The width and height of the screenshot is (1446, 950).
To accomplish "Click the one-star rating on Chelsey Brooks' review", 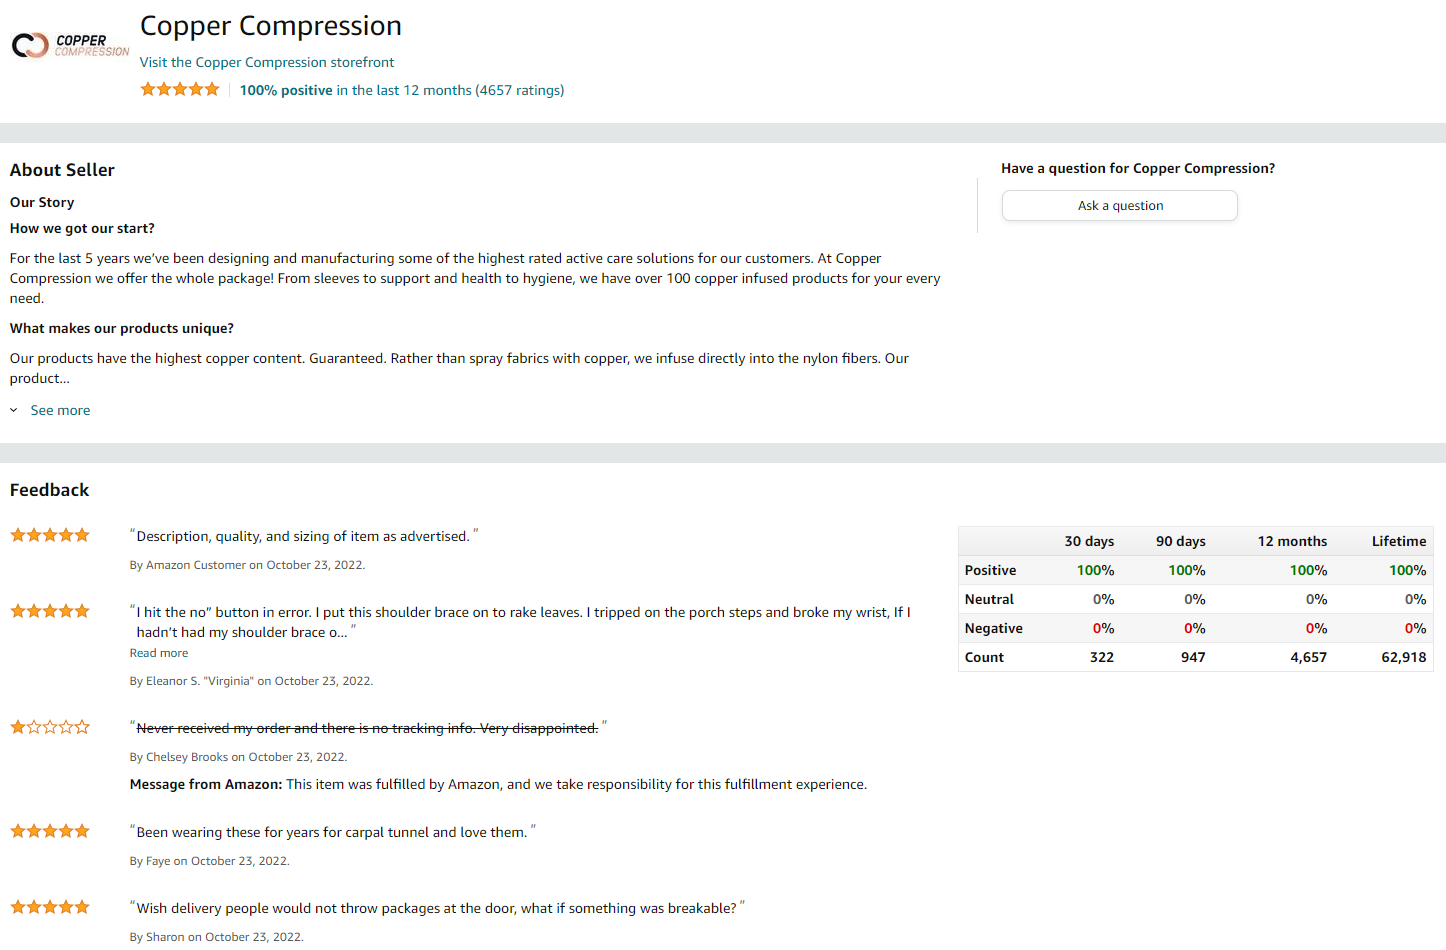I will coord(50,727).
